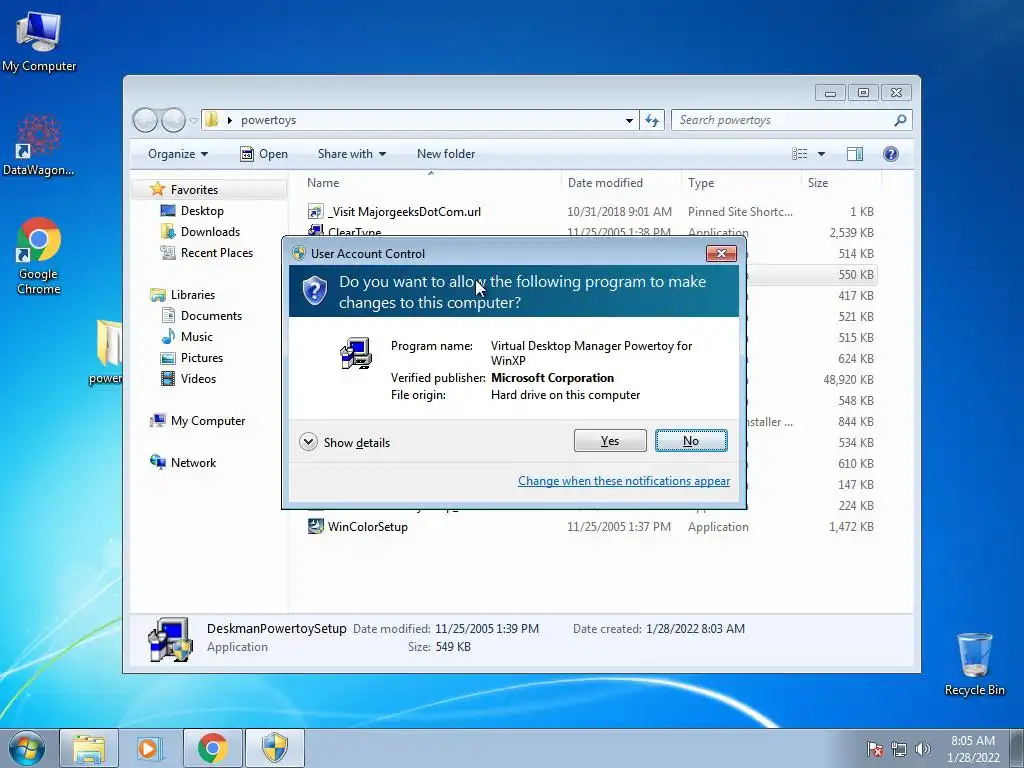Click powertoys in the address bar

pos(268,120)
